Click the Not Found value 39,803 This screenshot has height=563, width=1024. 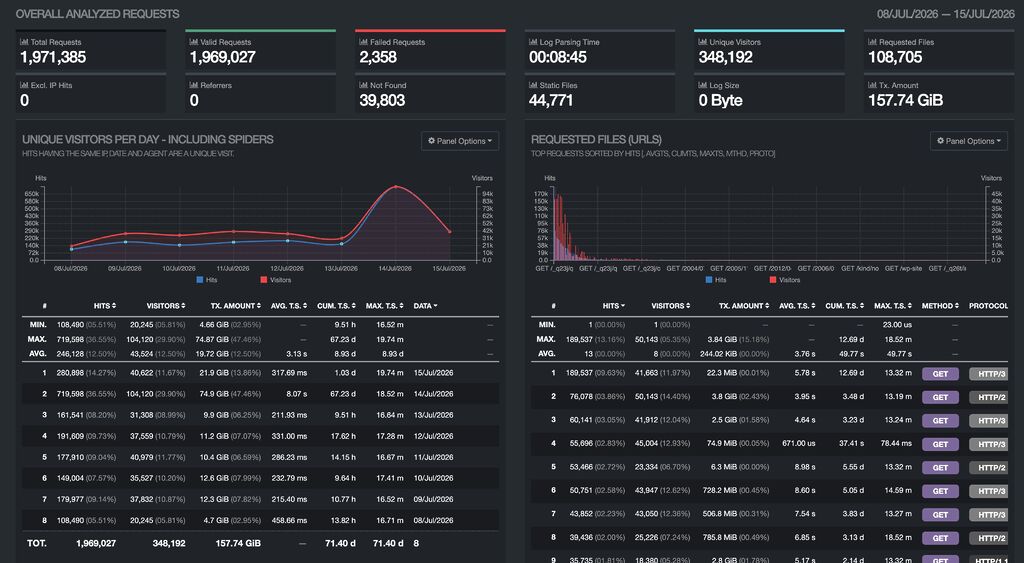[x=382, y=101]
